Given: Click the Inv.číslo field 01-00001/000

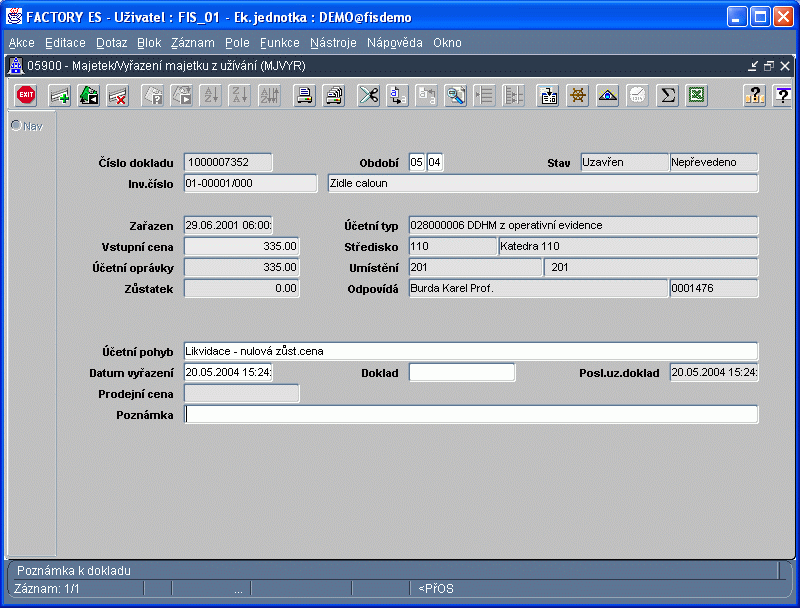Looking at the screenshot, I should pos(251,183).
